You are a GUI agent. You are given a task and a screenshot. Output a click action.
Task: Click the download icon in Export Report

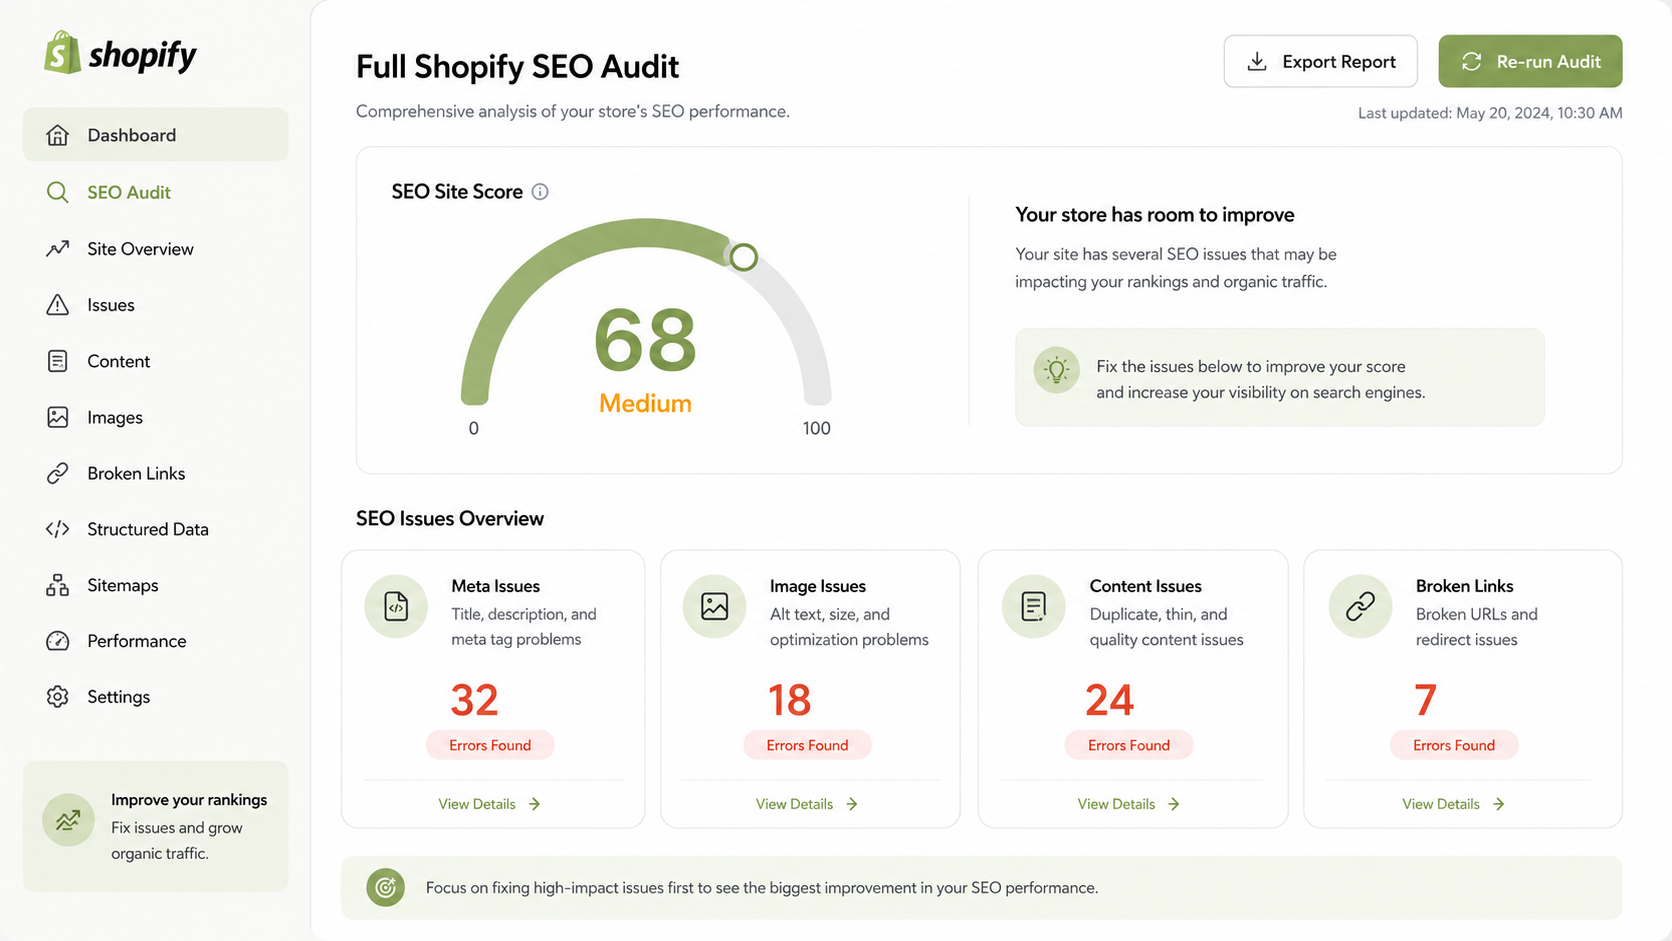[1257, 62]
